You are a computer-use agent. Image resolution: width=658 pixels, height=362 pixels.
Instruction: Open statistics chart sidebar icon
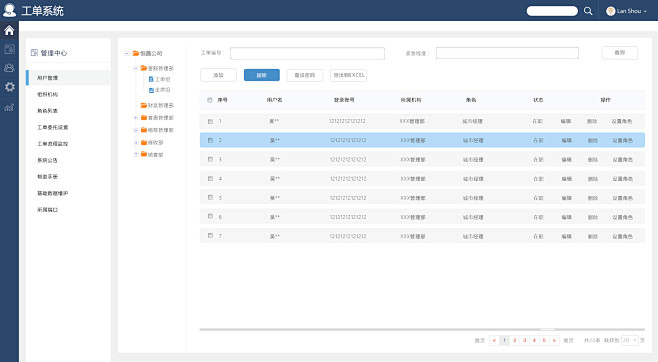(x=9, y=107)
